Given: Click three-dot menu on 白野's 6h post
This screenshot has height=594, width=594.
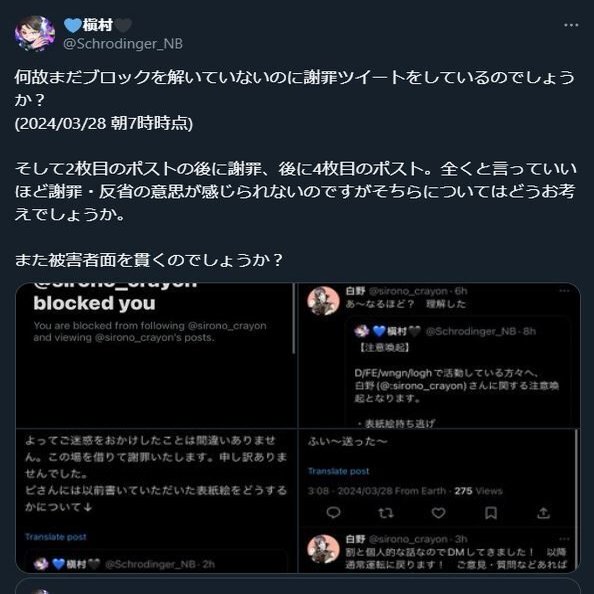Looking at the screenshot, I should tap(564, 291).
